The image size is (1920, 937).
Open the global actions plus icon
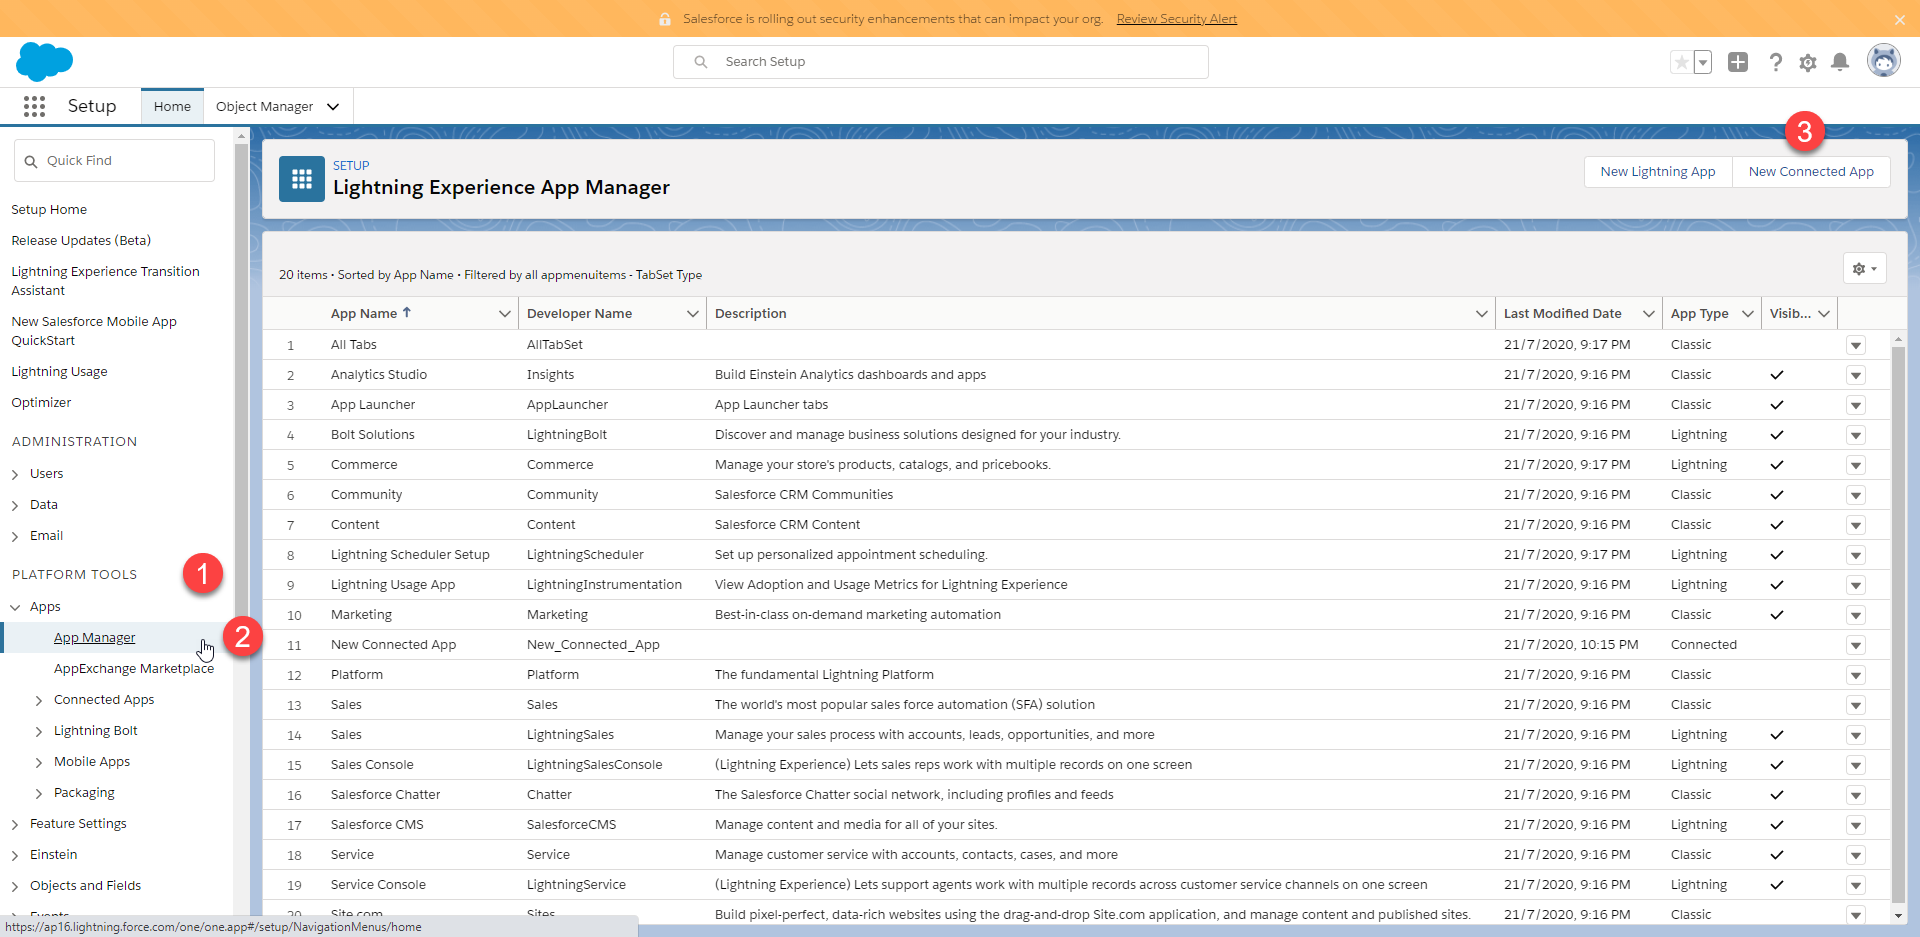pyautogui.click(x=1738, y=62)
